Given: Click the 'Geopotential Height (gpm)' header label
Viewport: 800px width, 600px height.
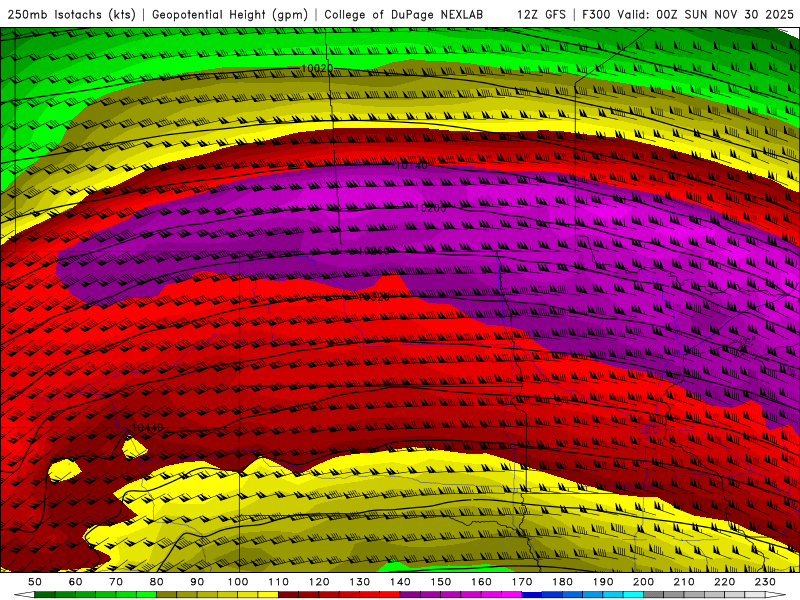Looking at the screenshot, I should coord(230,15).
